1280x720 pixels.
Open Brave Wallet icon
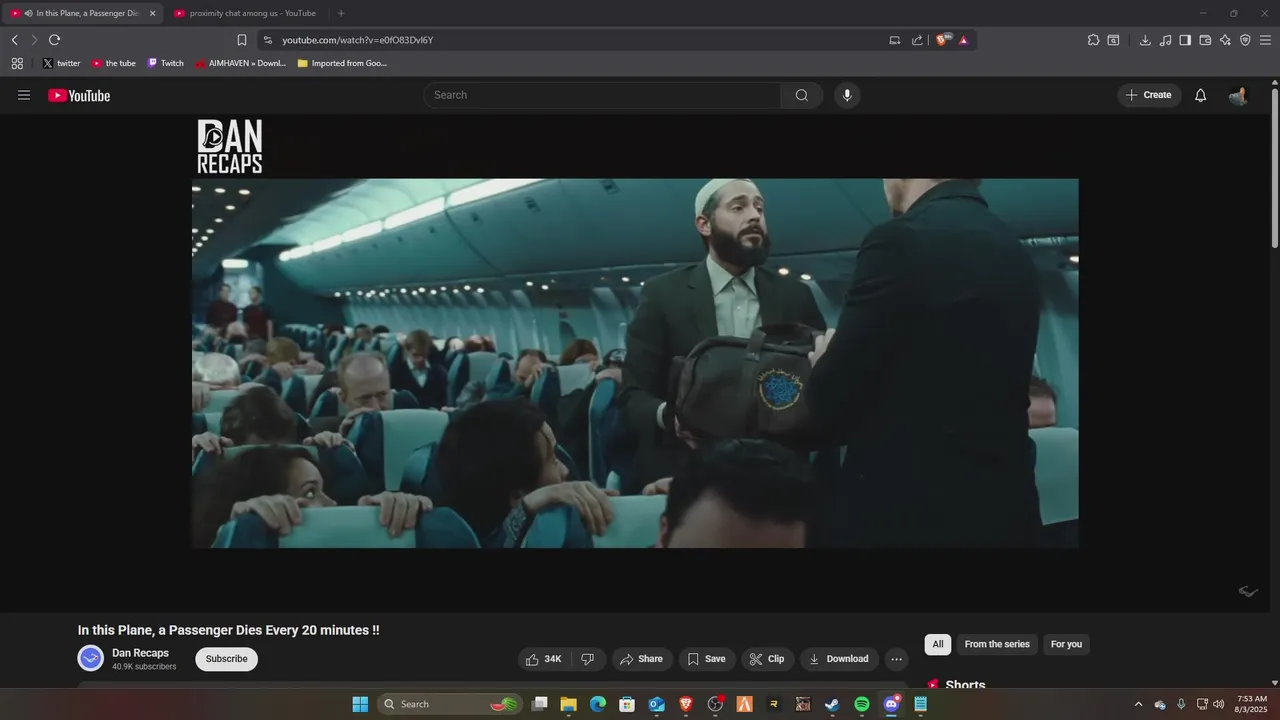coord(1205,40)
